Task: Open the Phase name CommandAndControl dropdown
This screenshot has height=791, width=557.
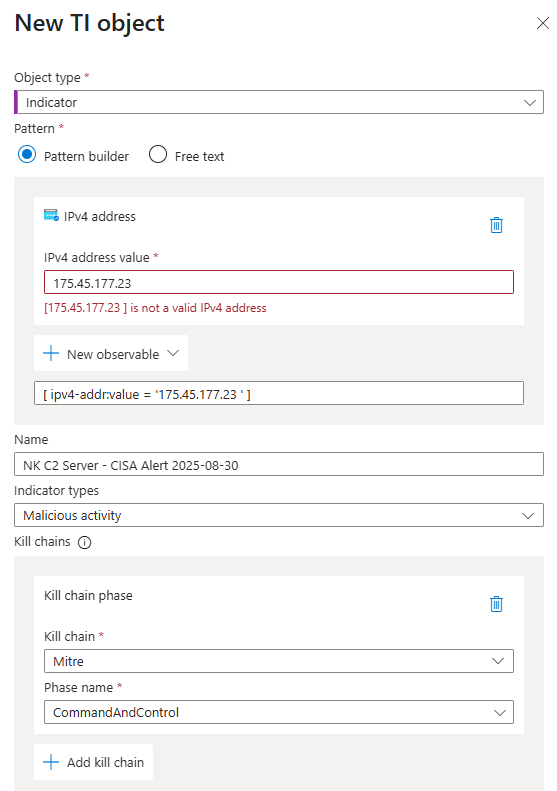Action: pyautogui.click(x=279, y=712)
